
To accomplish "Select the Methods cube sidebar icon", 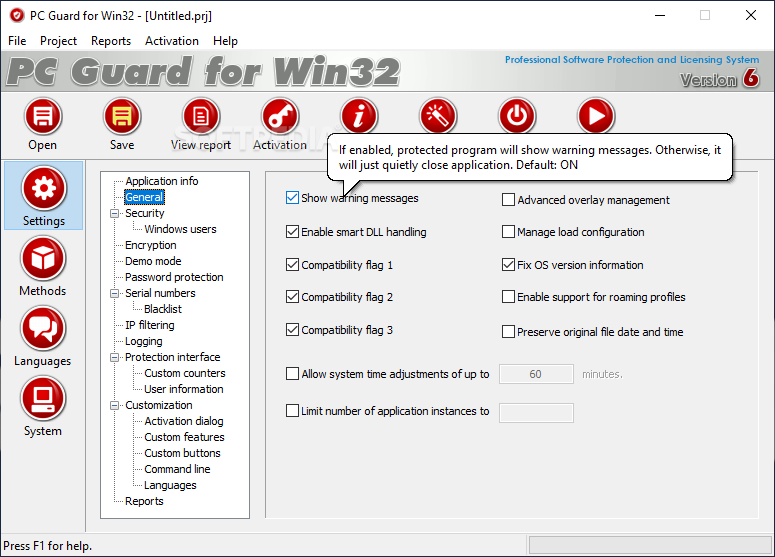I will [x=43, y=258].
